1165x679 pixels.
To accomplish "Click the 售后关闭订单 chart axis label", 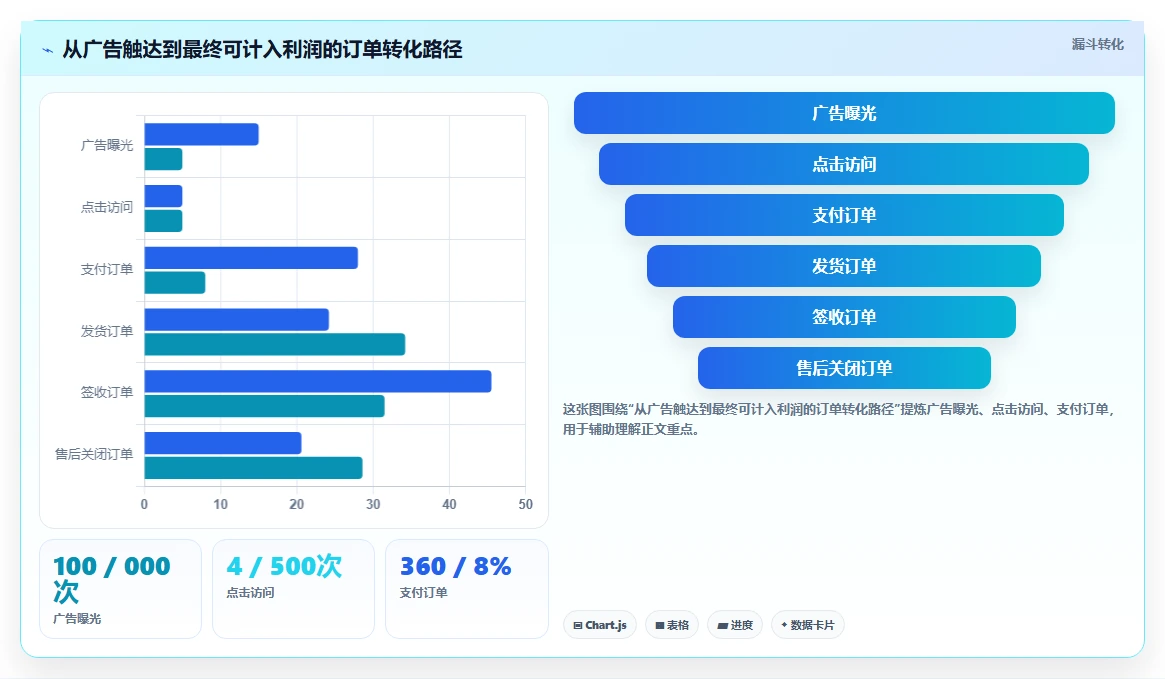I will click(x=94, y=454).
